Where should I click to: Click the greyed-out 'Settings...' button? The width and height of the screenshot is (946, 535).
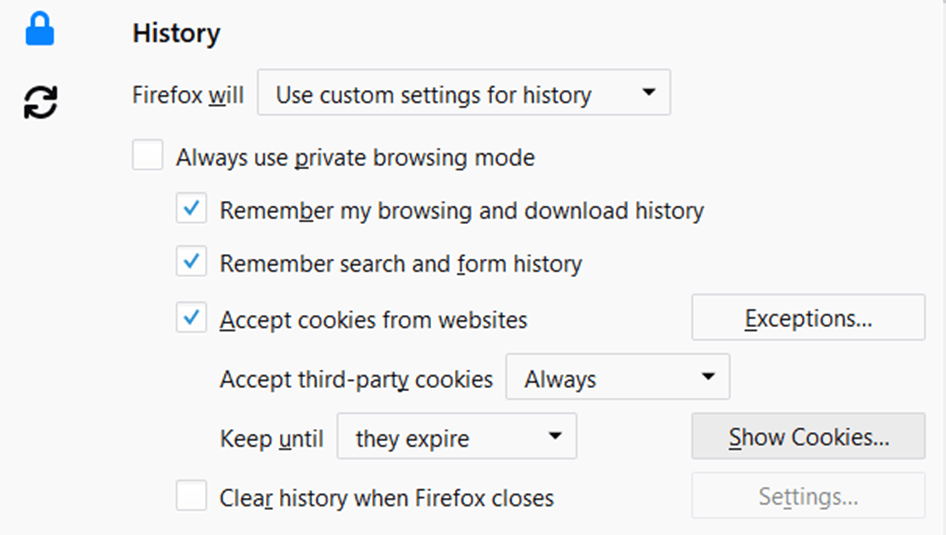pyautogui.click(x=808, y=496)
